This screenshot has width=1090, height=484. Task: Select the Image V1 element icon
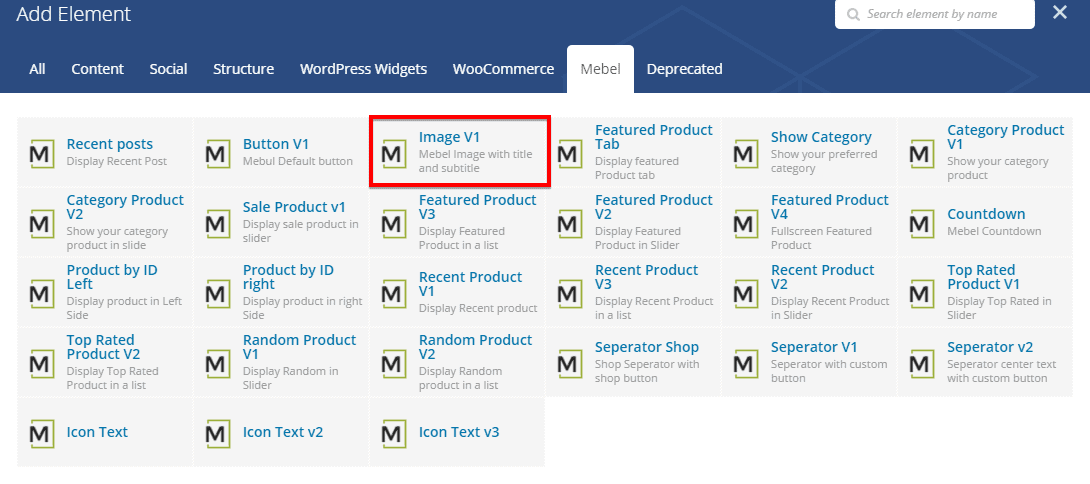(x=393, y=153)
